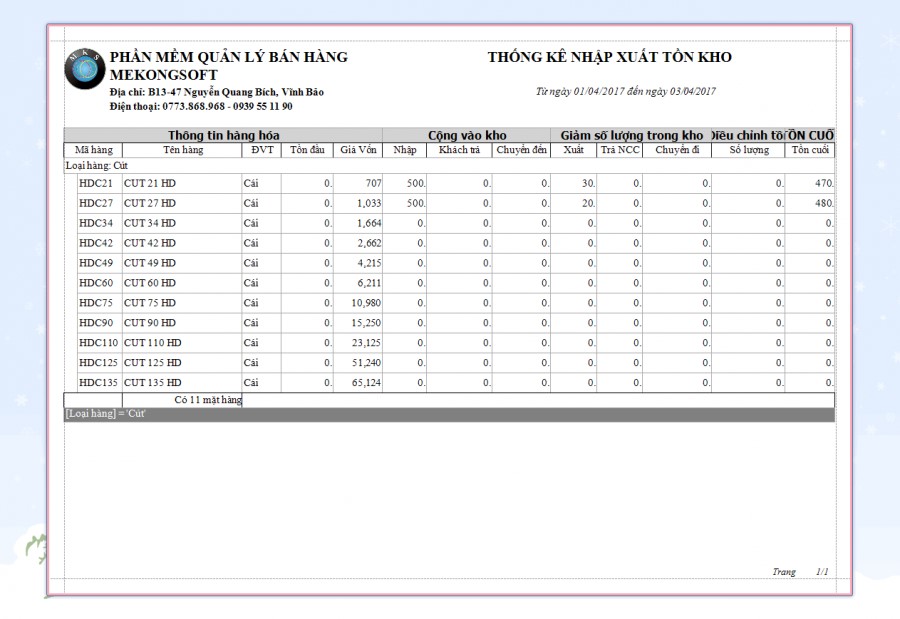
Task: Select item code HDC90
Action: tap(96, 323)
